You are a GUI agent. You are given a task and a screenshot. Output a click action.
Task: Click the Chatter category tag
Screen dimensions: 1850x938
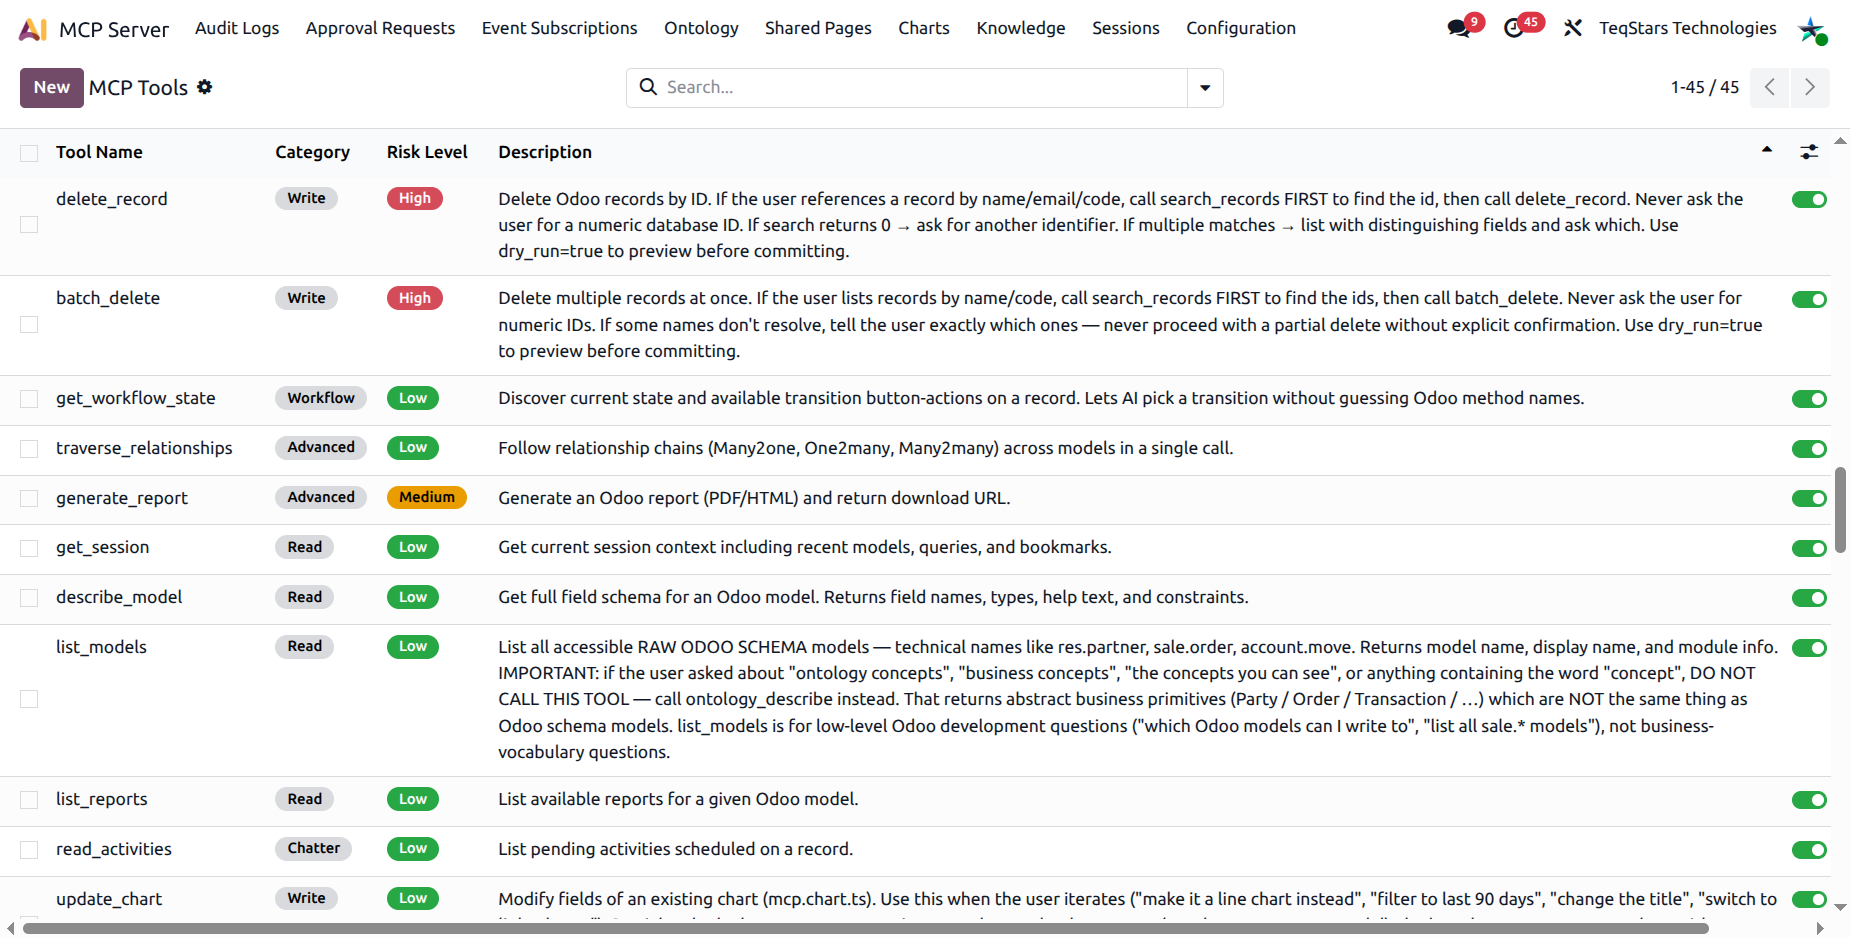pyautogui.click(x=314, y=848)
